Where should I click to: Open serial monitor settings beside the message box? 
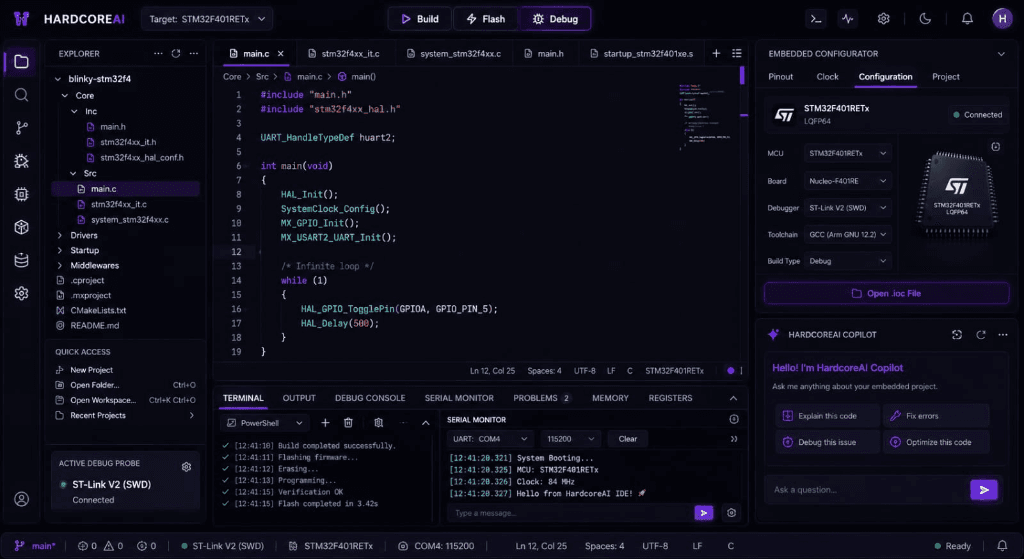click(x=731, y=513)
